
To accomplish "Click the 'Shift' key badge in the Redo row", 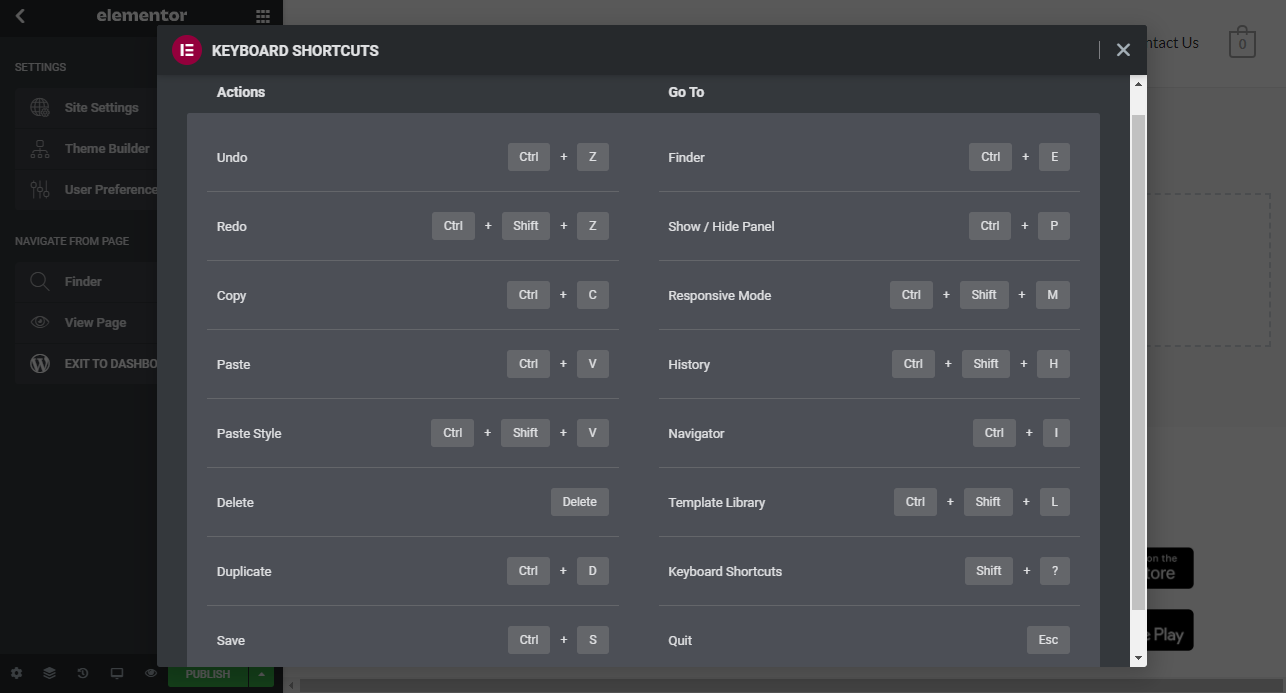I will click(526, 226).
